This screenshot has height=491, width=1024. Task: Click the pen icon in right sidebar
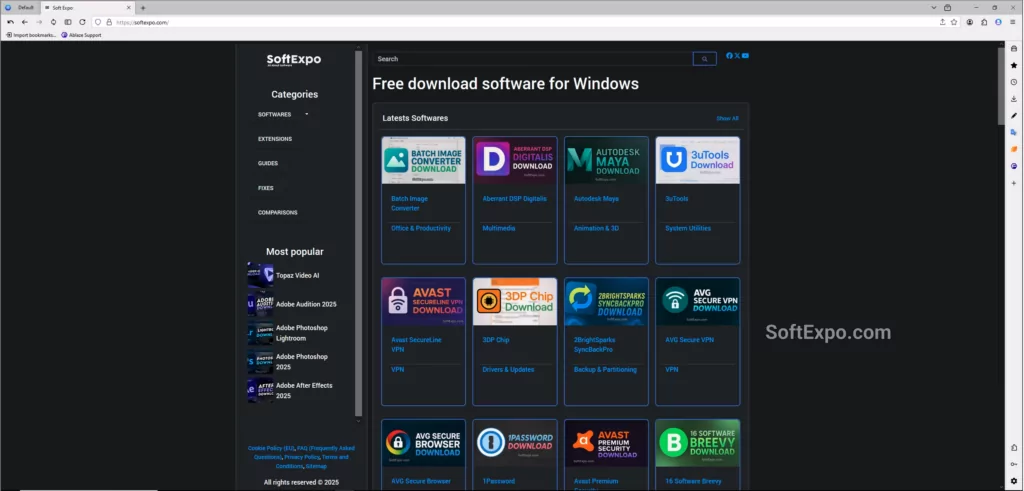coord(1014,116)
